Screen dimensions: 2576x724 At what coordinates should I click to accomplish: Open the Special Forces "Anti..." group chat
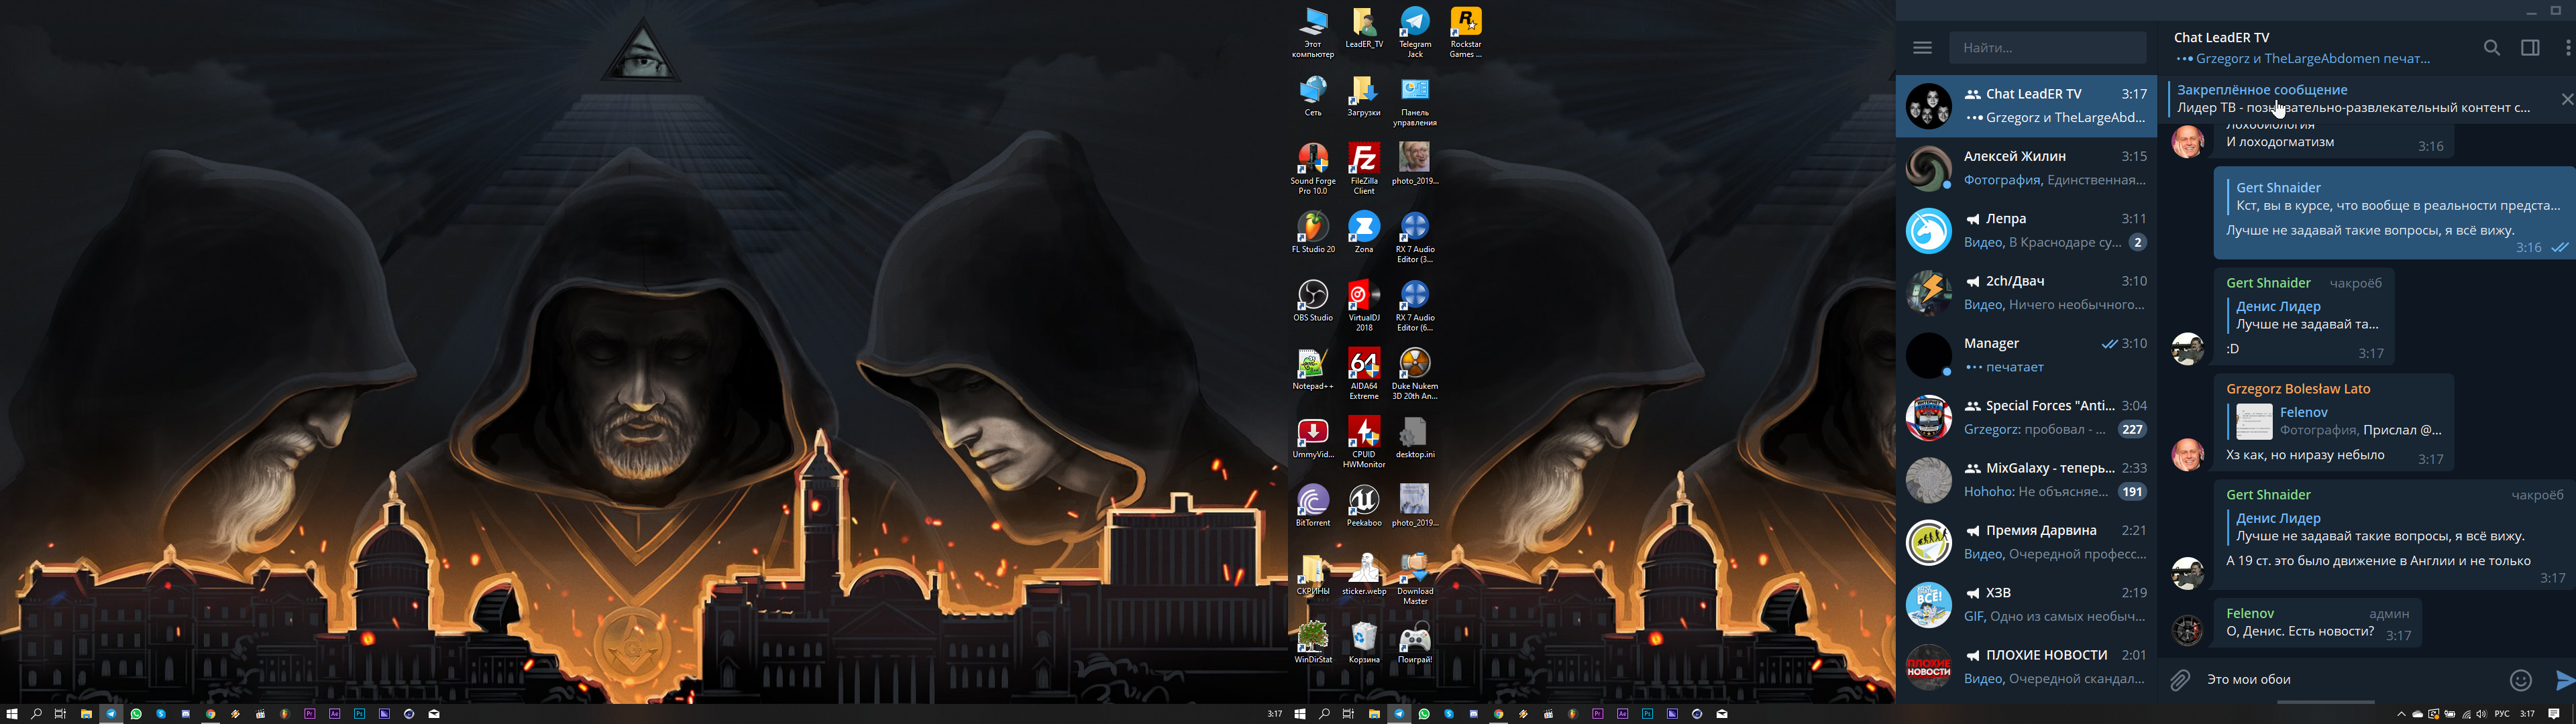point(2026,417)
